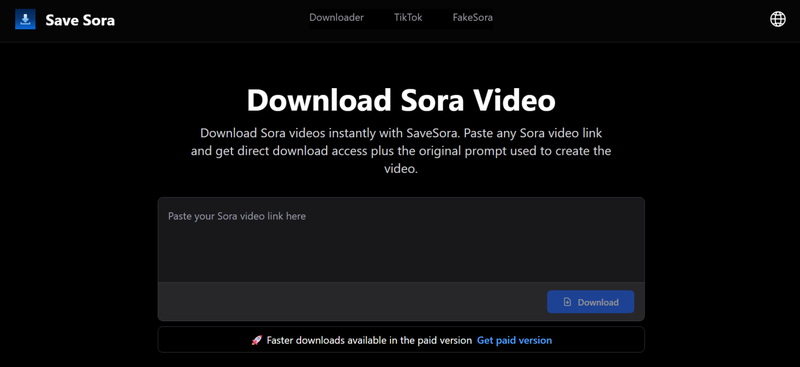This screenshot has height=367, width=800.
Task: Switch to the FakeSora nav item
Action: [472, 17]
